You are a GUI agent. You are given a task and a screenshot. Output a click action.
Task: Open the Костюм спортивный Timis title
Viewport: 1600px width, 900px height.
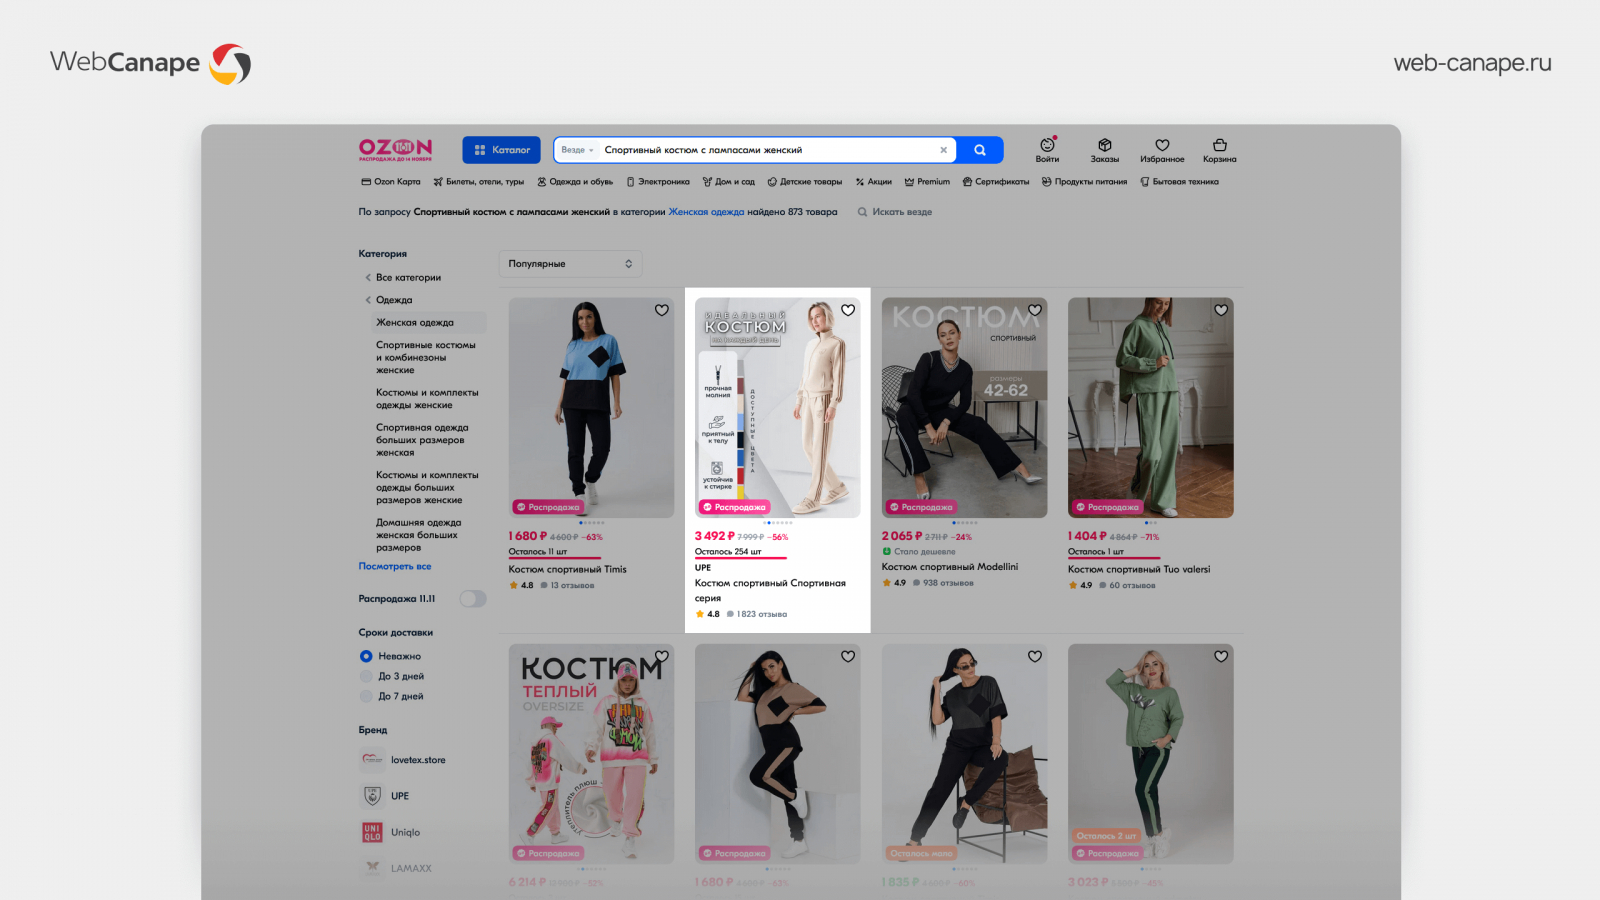pos(567,569)
